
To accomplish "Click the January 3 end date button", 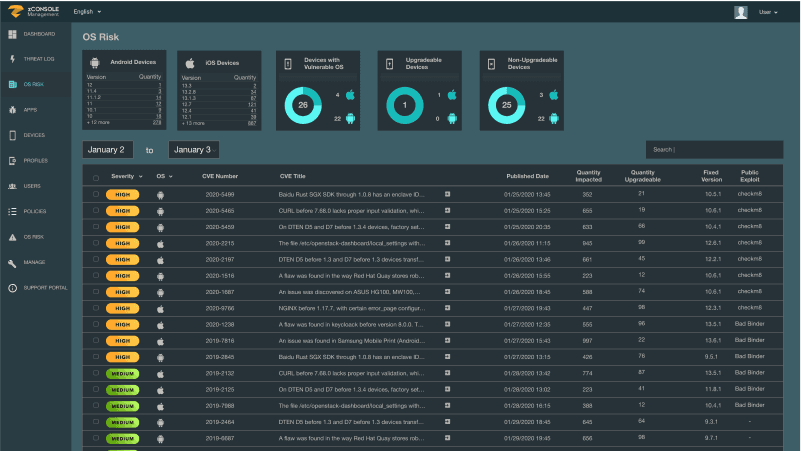I will tap(193, 150).
